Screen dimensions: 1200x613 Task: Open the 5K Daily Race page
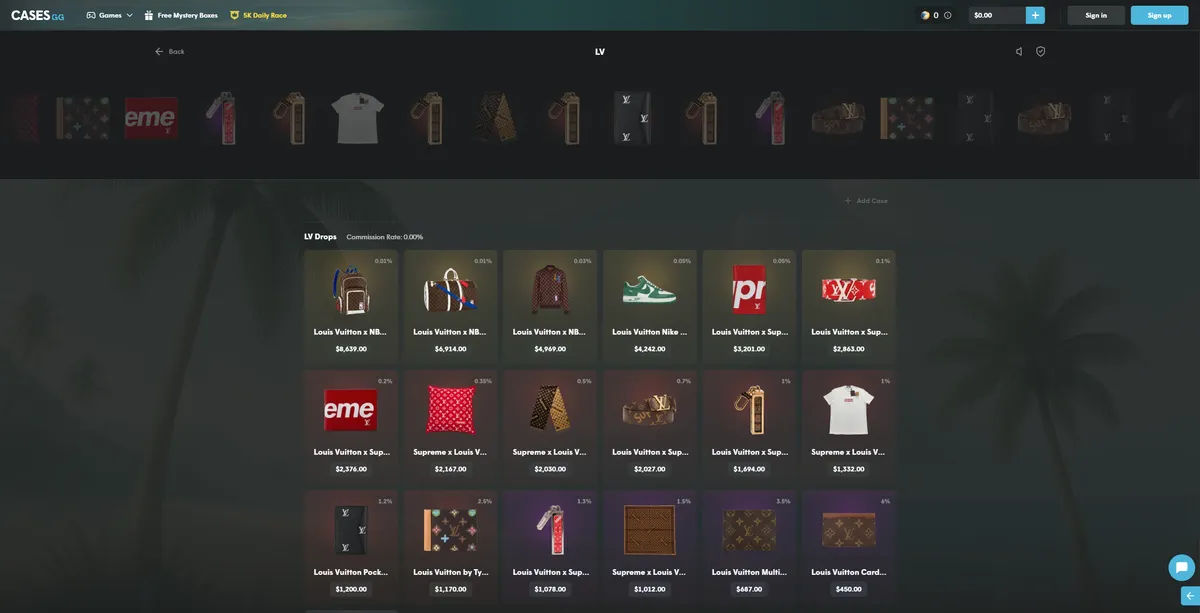point(258,15)
